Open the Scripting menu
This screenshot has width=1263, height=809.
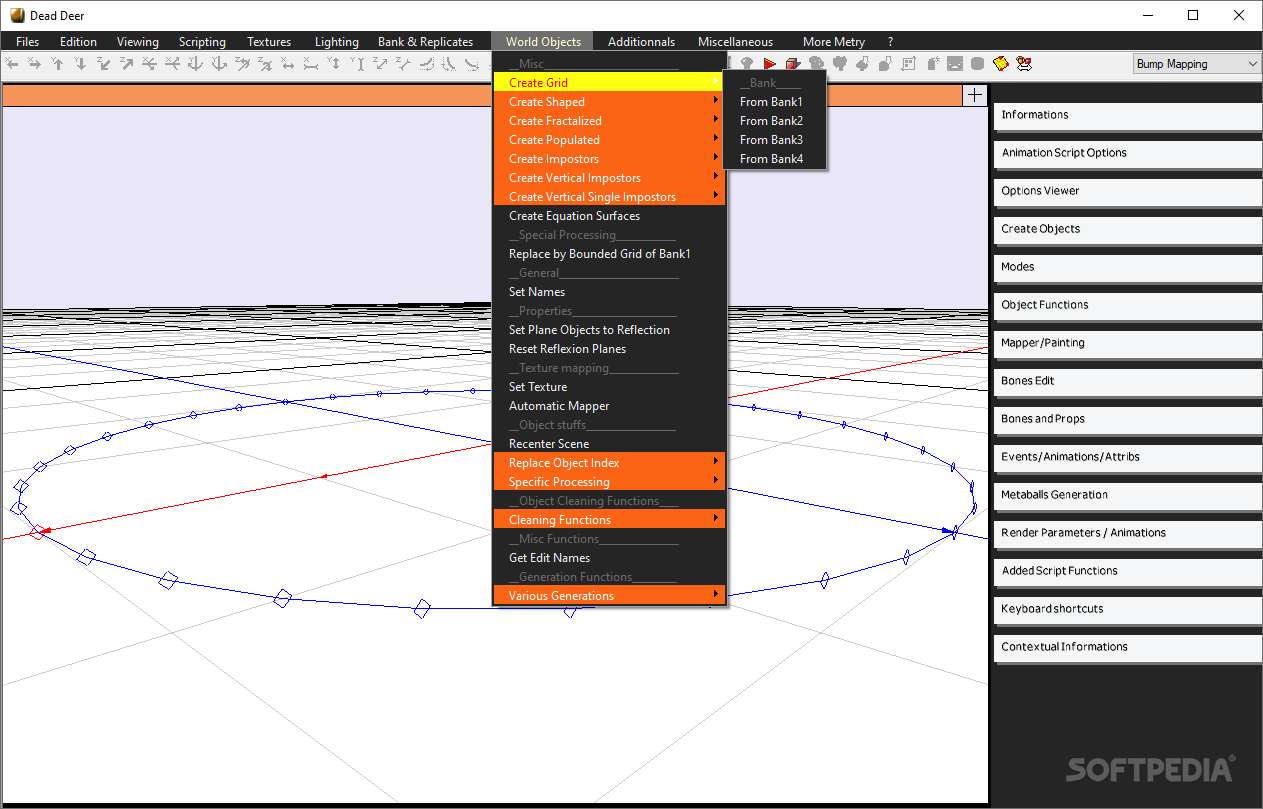pyautogui.click(x=202, y=42)
